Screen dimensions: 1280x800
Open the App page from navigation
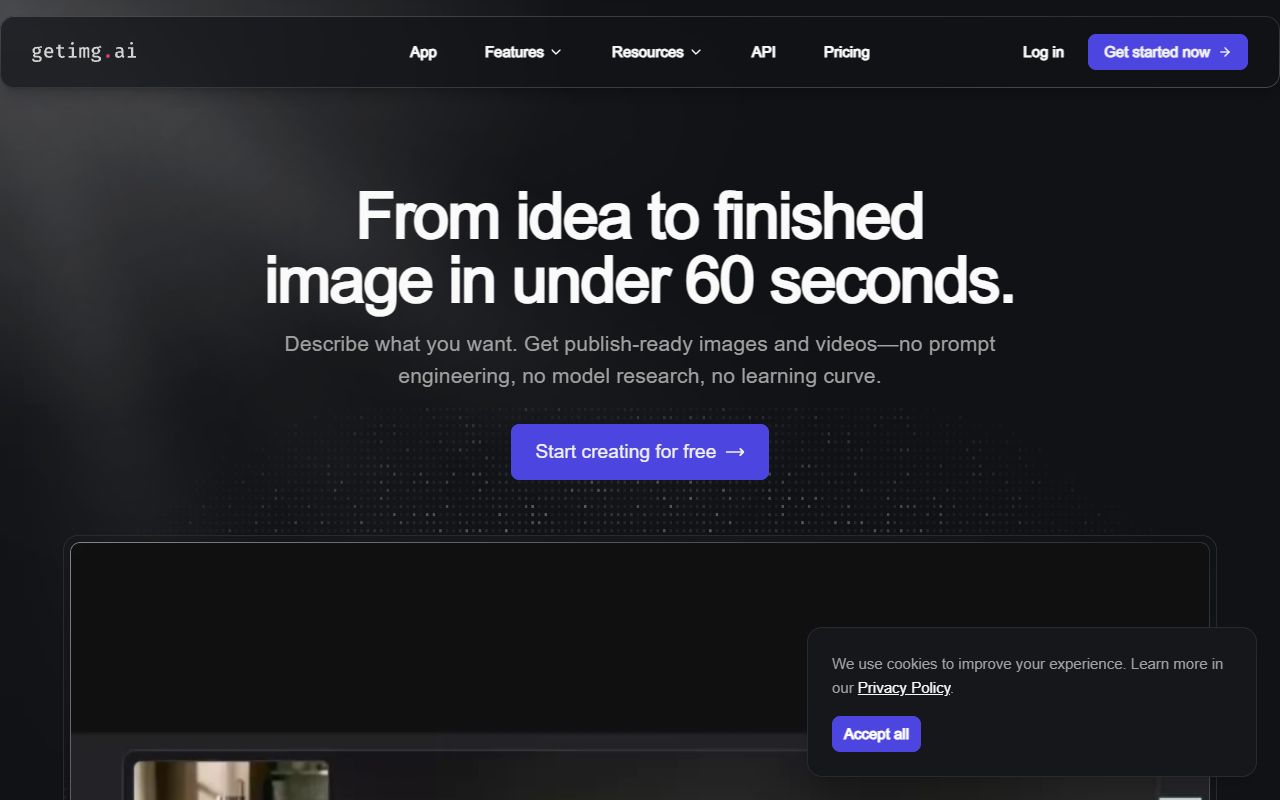(x=423, y=52)
